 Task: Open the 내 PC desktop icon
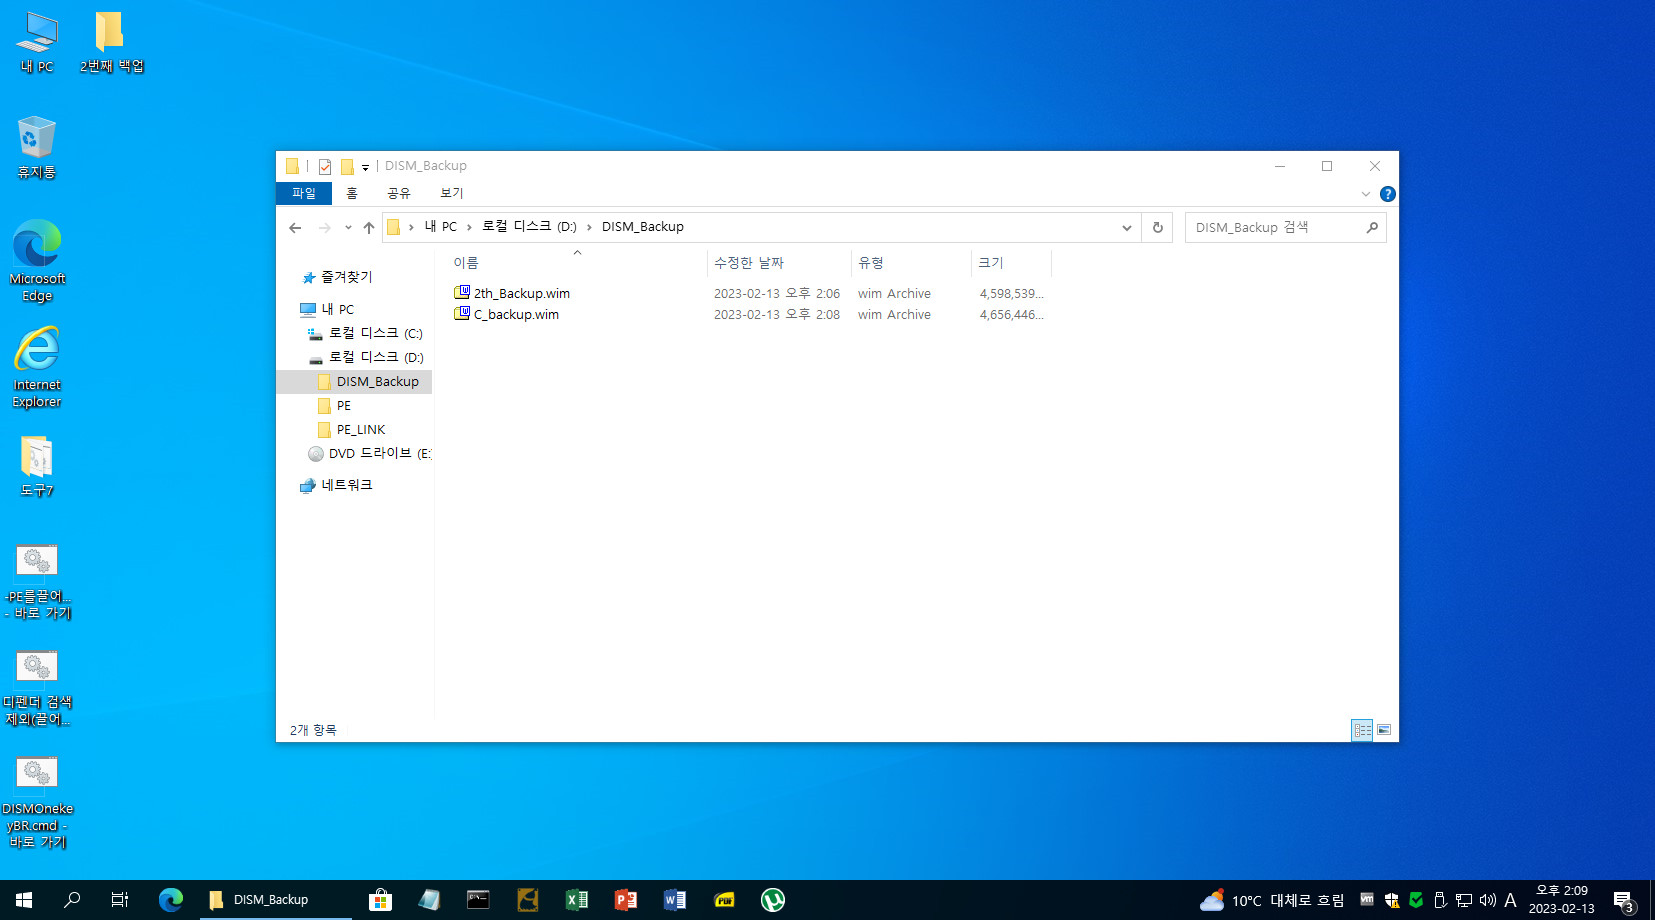pos(37,42)
